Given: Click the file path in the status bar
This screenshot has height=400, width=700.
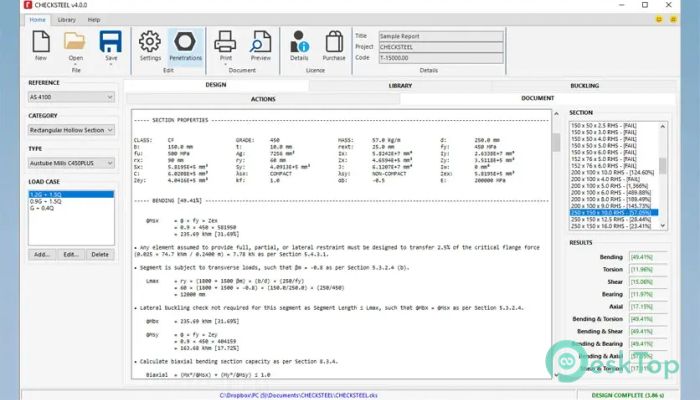Looking at the screenshot, I should coord(299,396).
